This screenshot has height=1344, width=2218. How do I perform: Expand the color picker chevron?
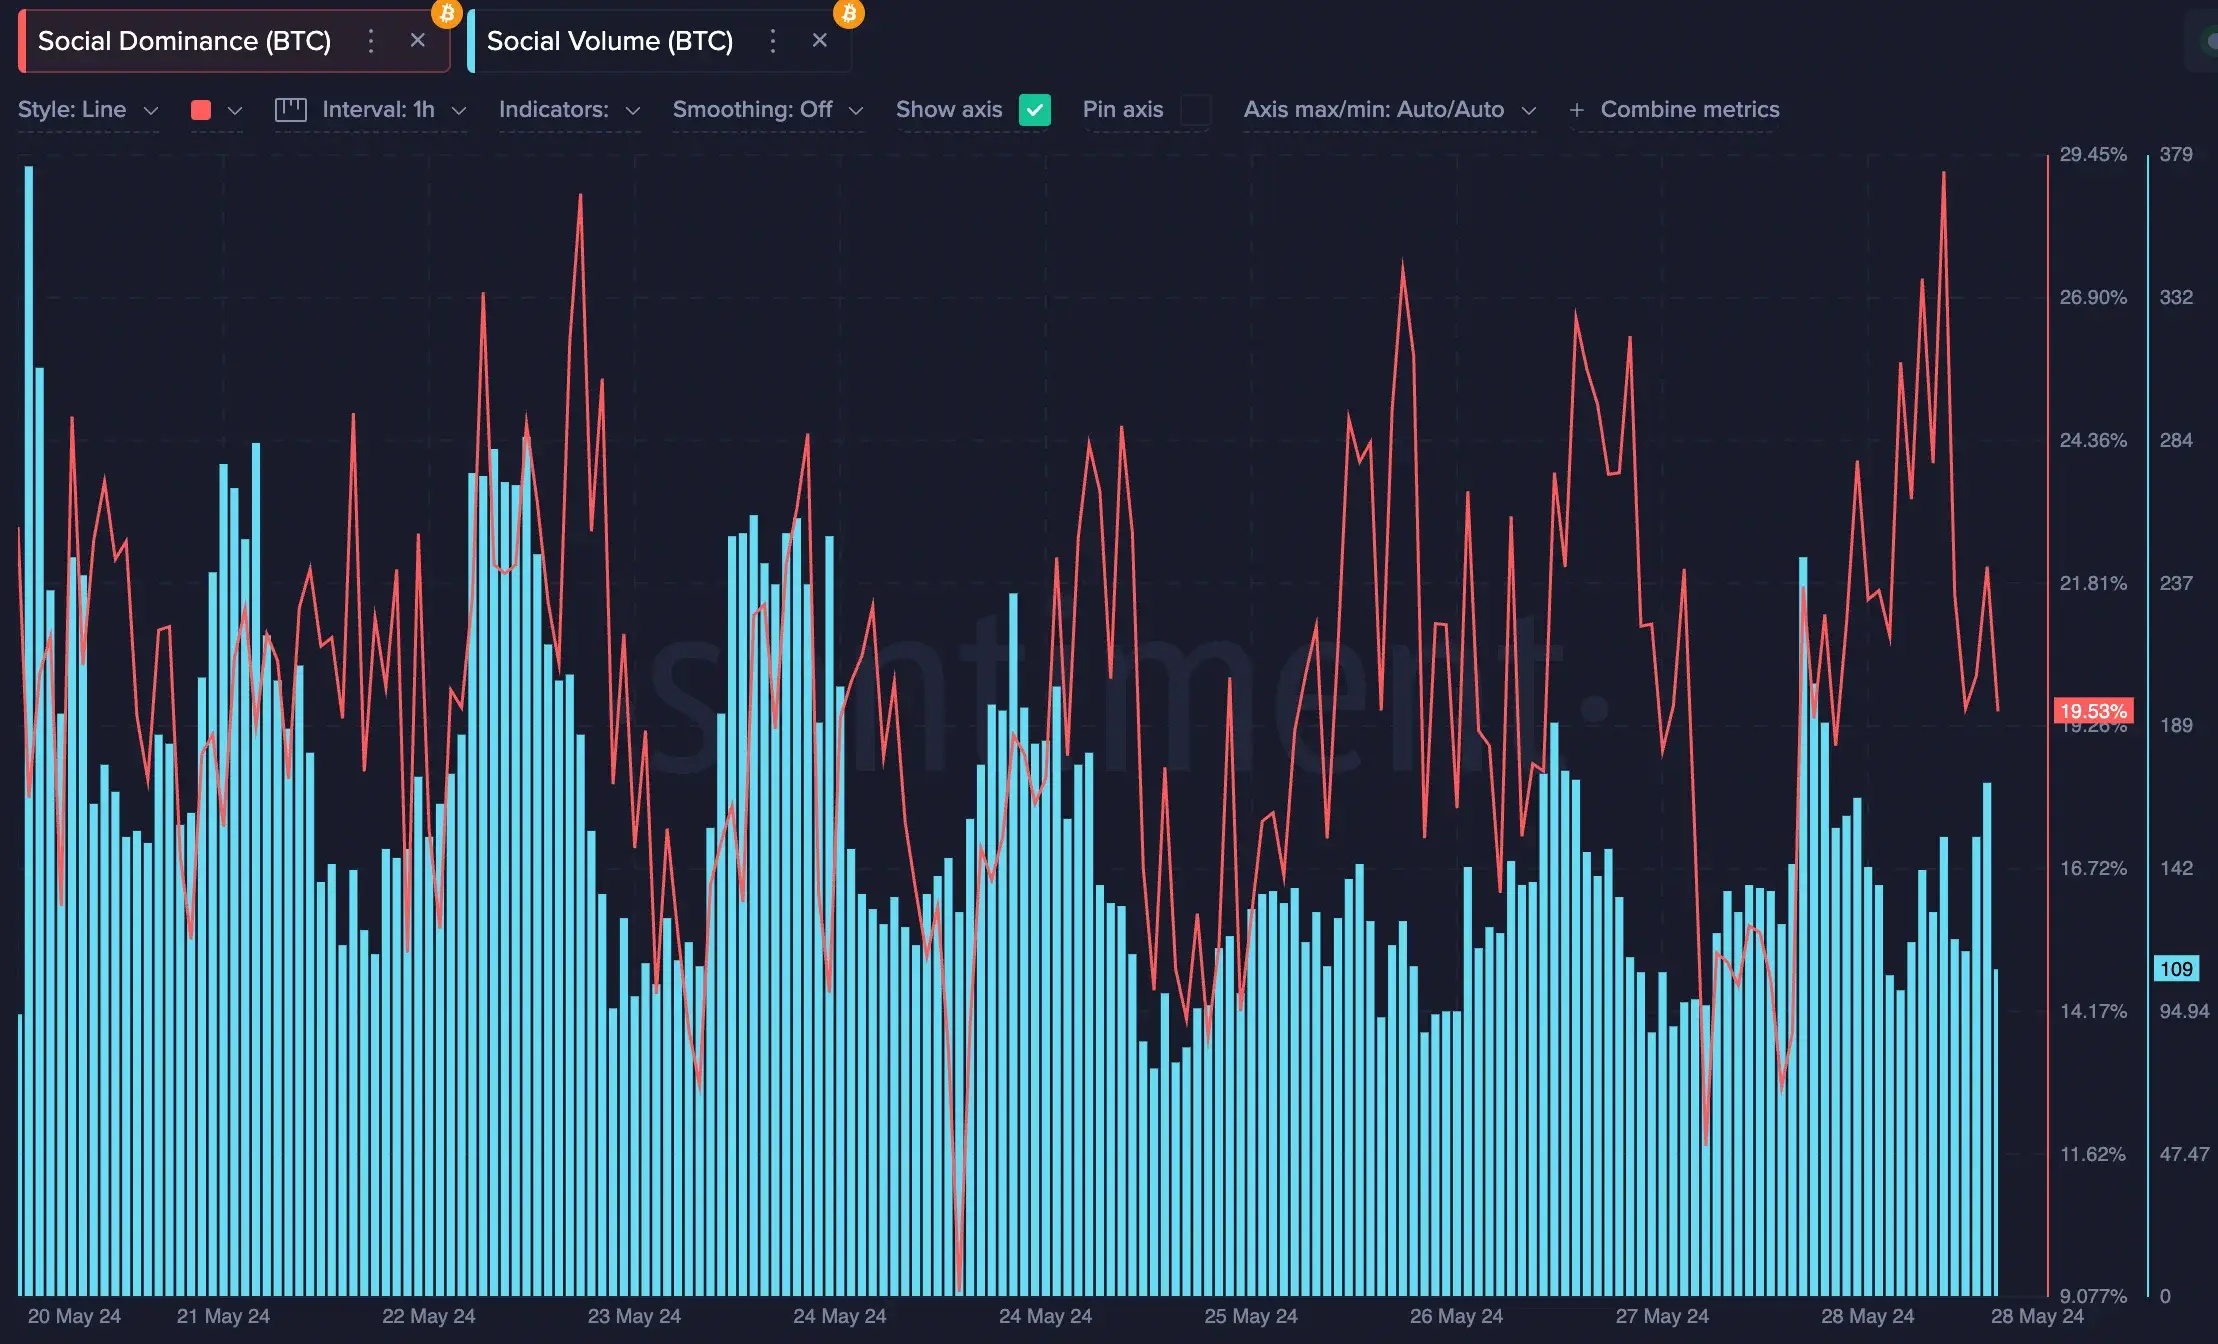(x=235, y=111)
